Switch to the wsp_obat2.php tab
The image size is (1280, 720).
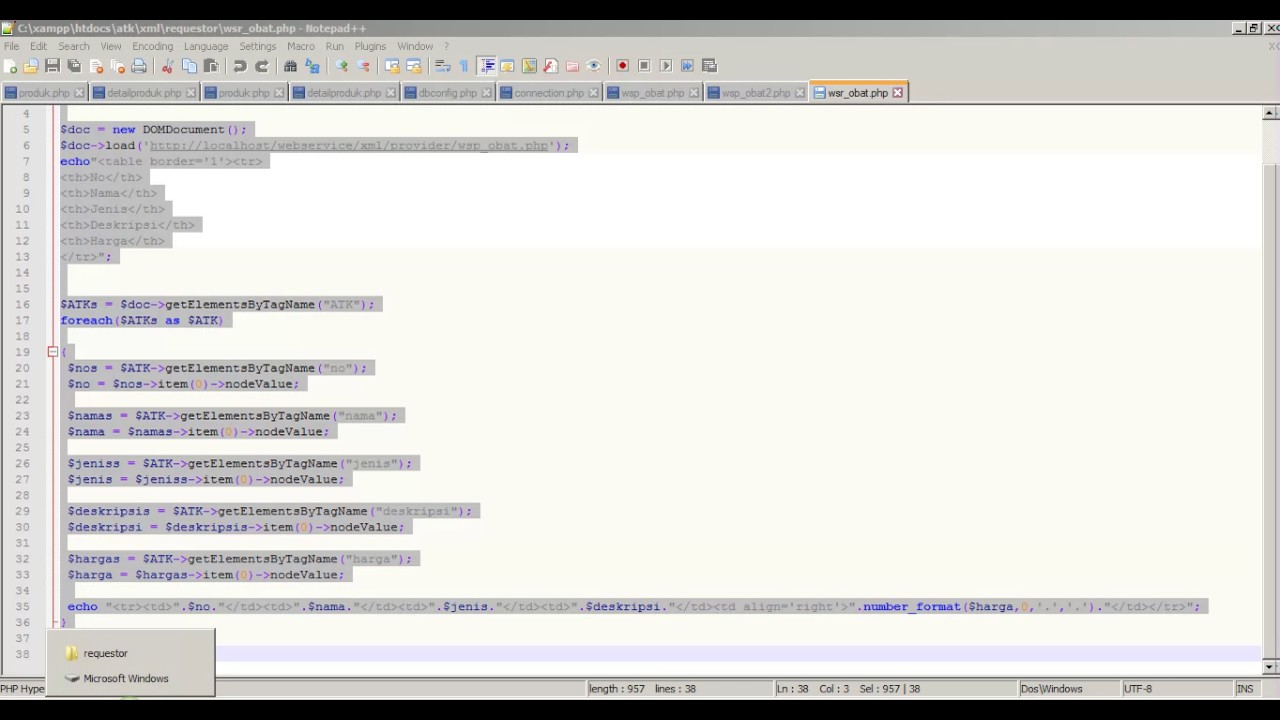click(x=756, y=93)
